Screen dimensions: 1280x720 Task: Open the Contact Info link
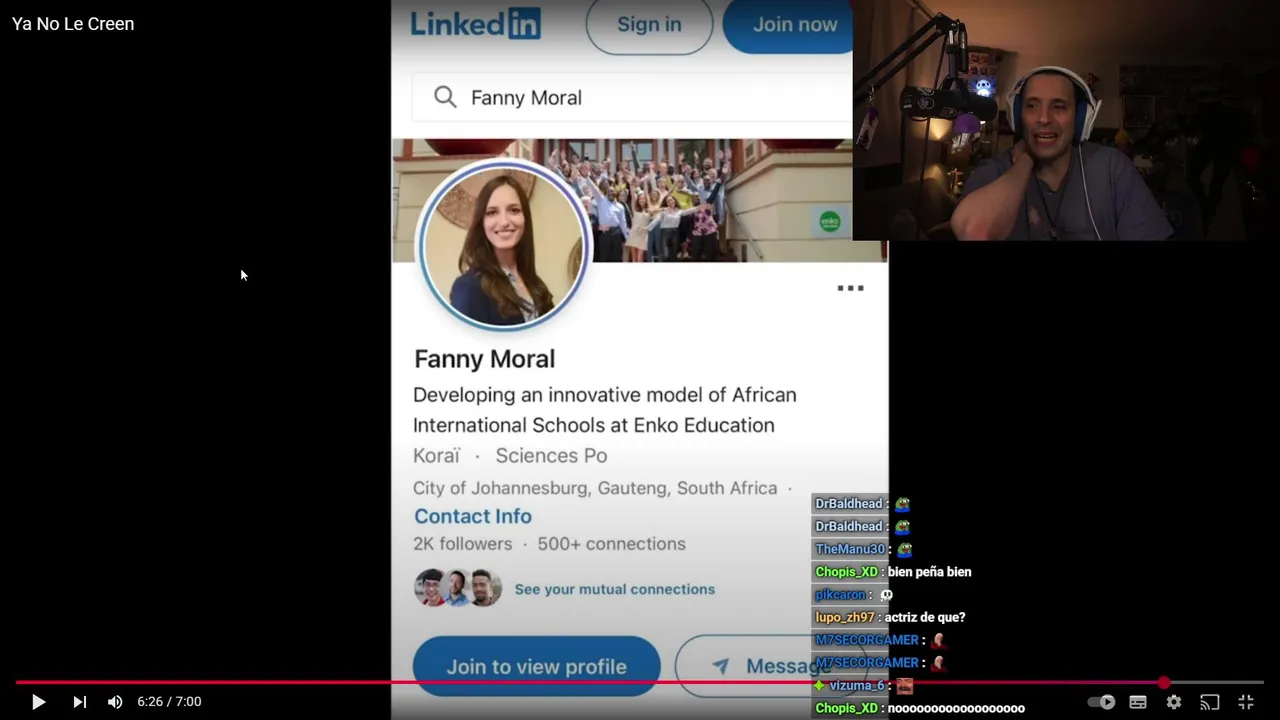click(x=473, y=516)
